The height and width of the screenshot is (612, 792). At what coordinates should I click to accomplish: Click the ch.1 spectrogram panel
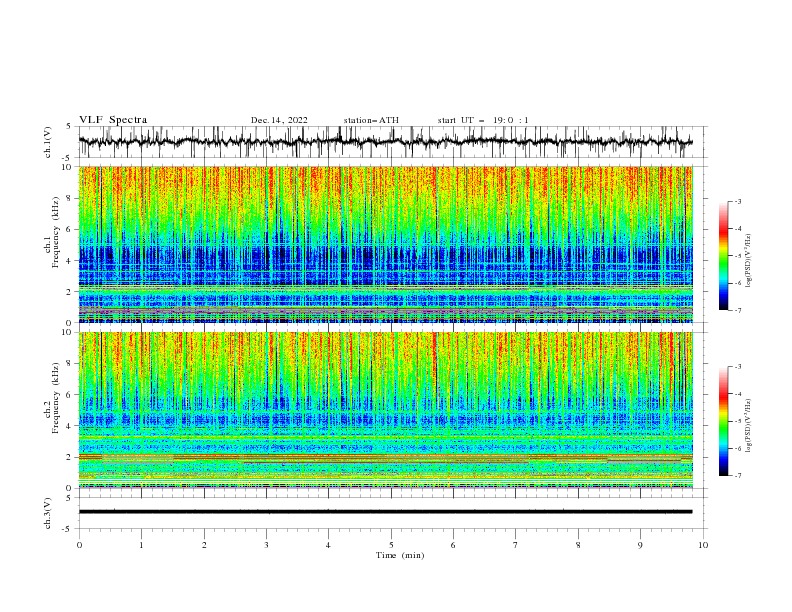click(x=385, y=244)
